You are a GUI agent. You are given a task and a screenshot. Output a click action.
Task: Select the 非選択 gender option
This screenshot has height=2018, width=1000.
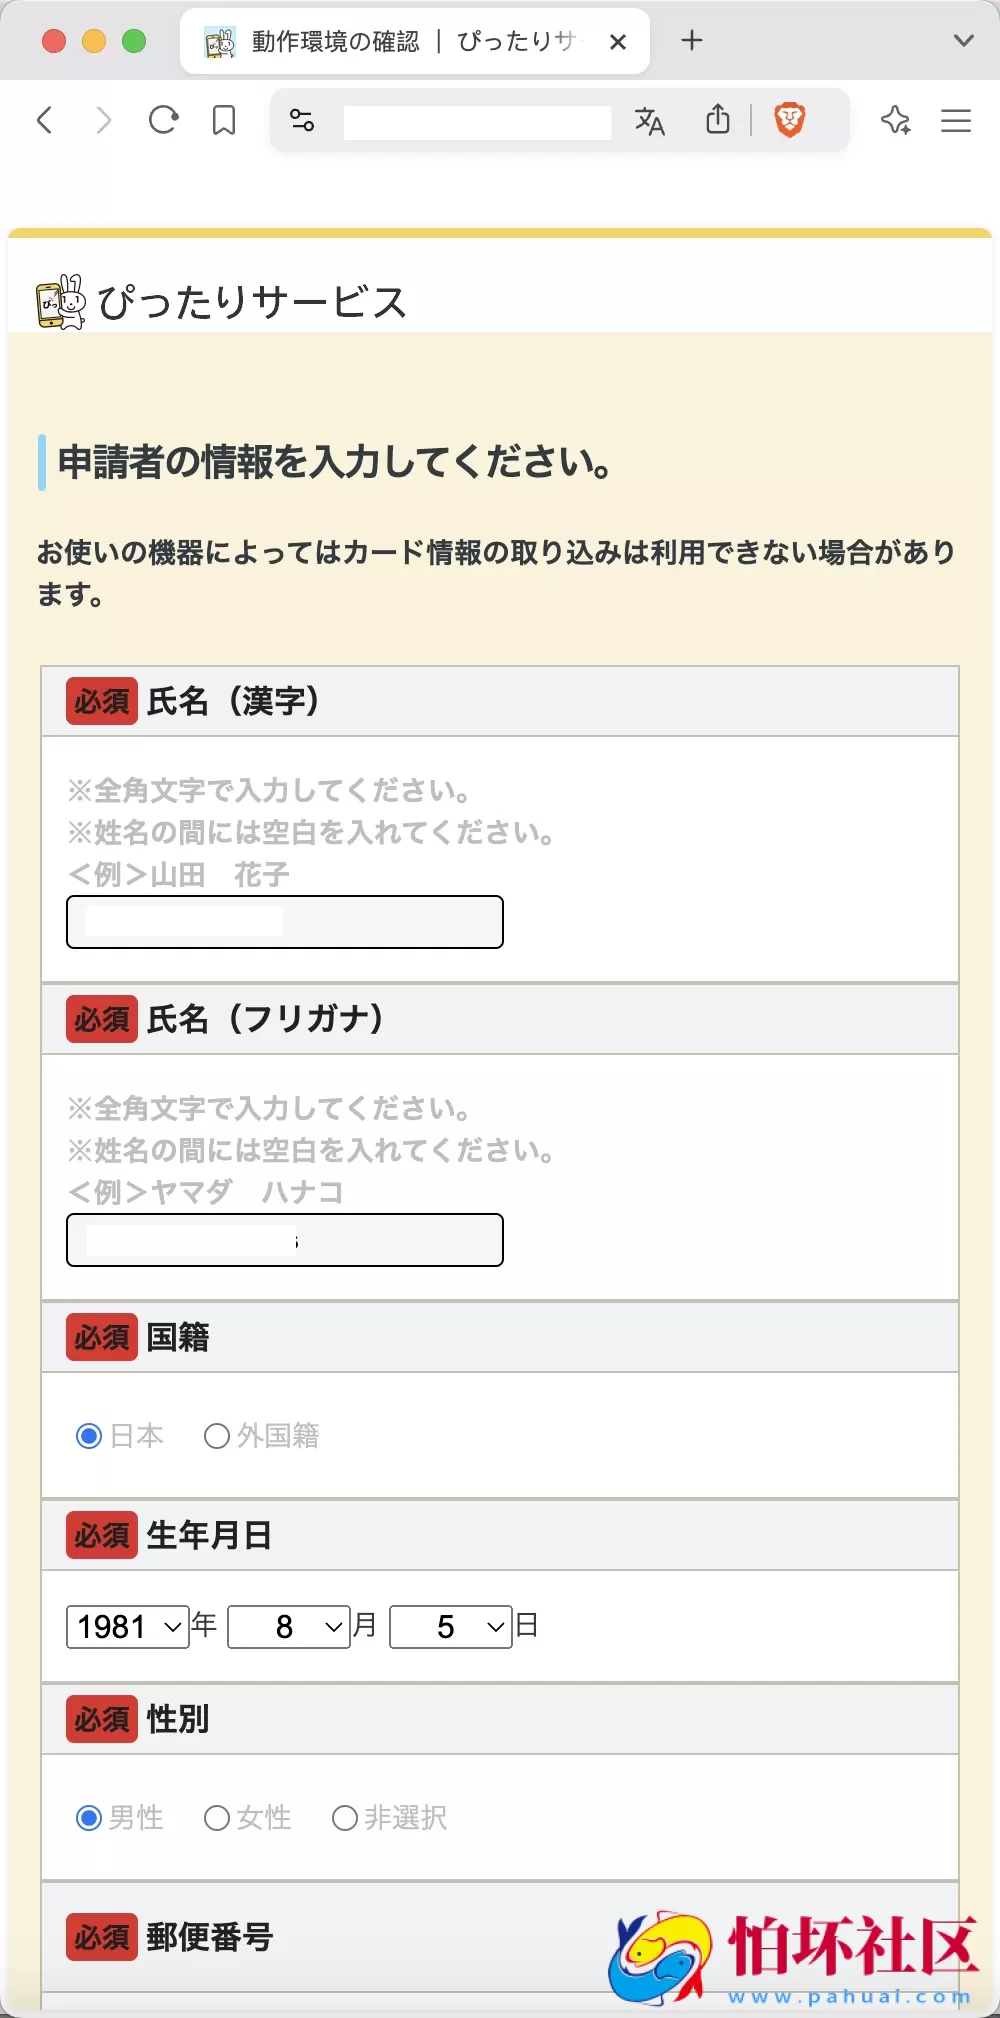point(346,1818)
